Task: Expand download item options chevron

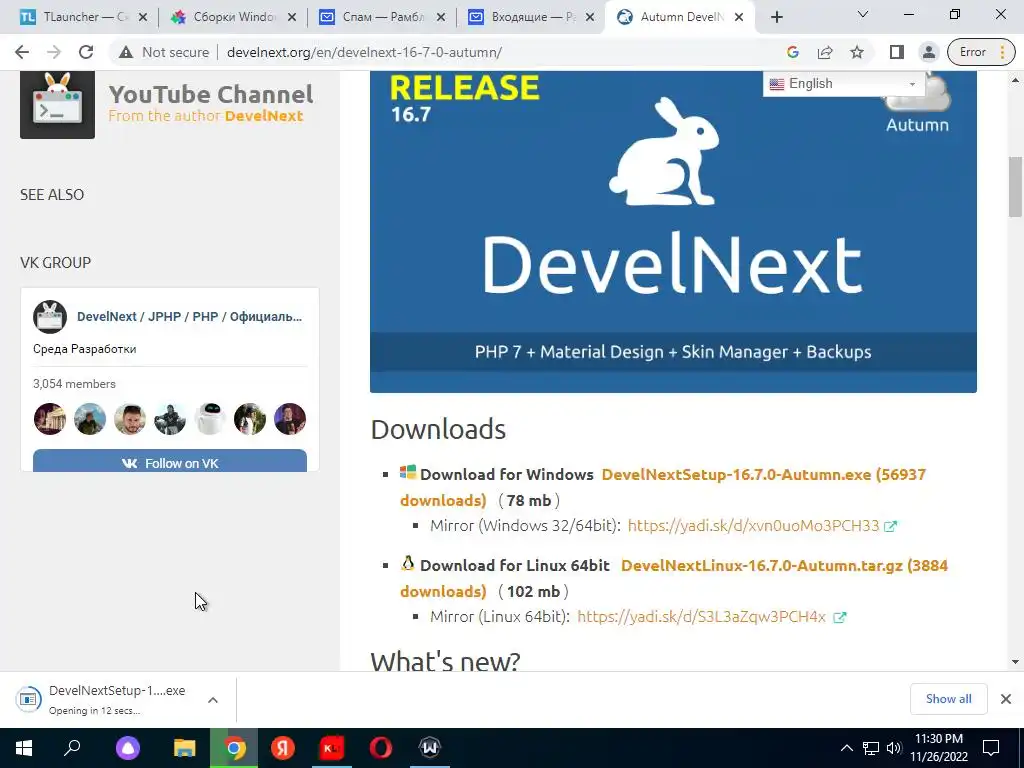Action: tap(213, 699)
